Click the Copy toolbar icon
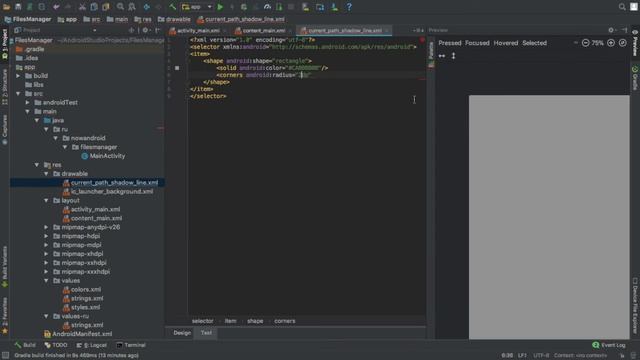640x360 pixels. coord(94,7)
